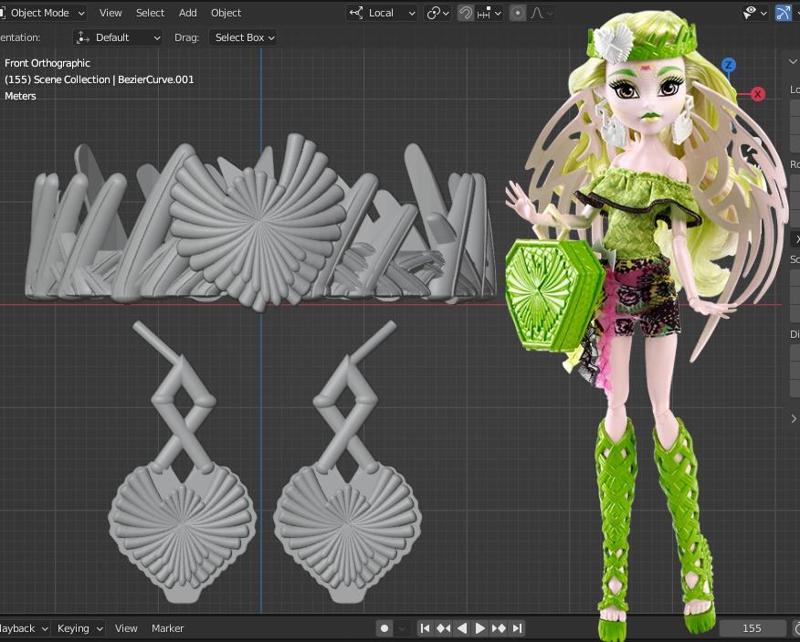Toggle proportional editing
Viewport: 800px width, 642px height.
tap(517, 13)
